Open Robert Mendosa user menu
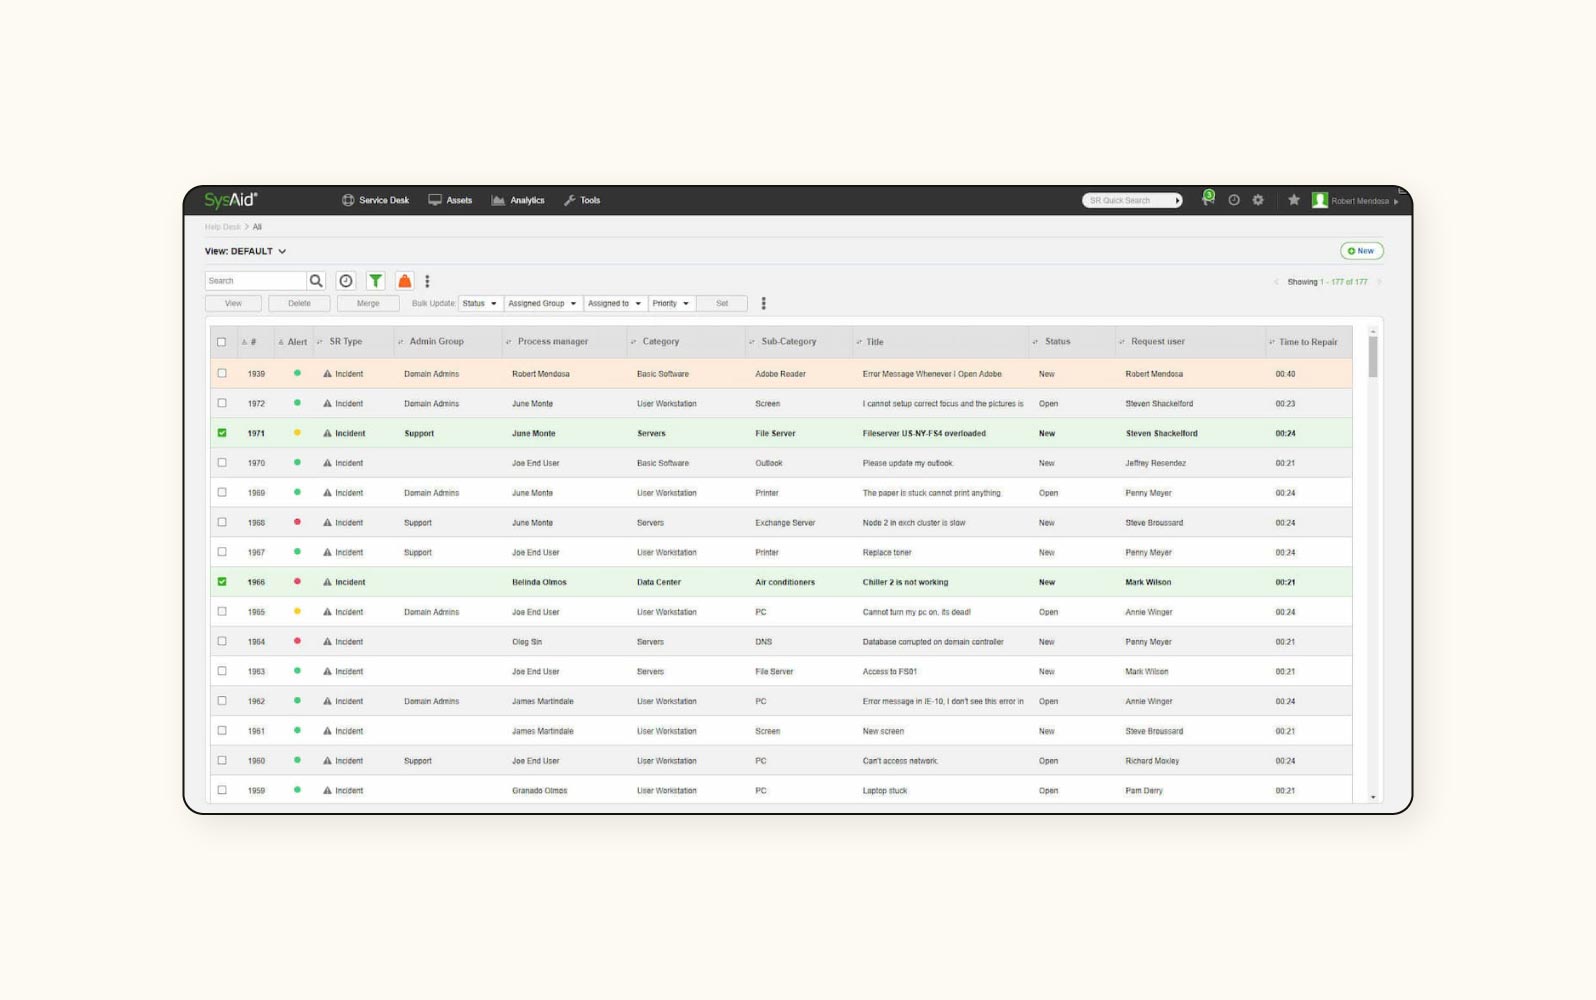1596x1000 pixels. (x=1364, y=201)
